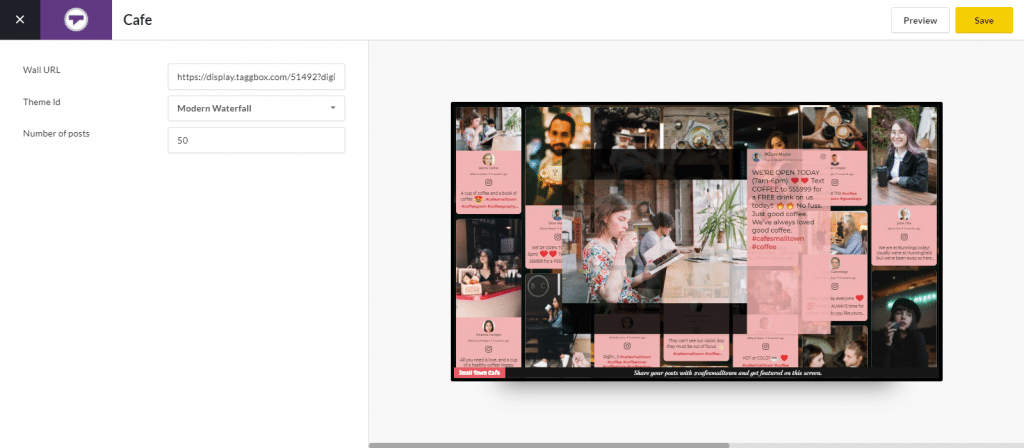Click the Instagram icon on the bottom-left post
Viewport: 1024px width, 448px height.
point(488,345)
